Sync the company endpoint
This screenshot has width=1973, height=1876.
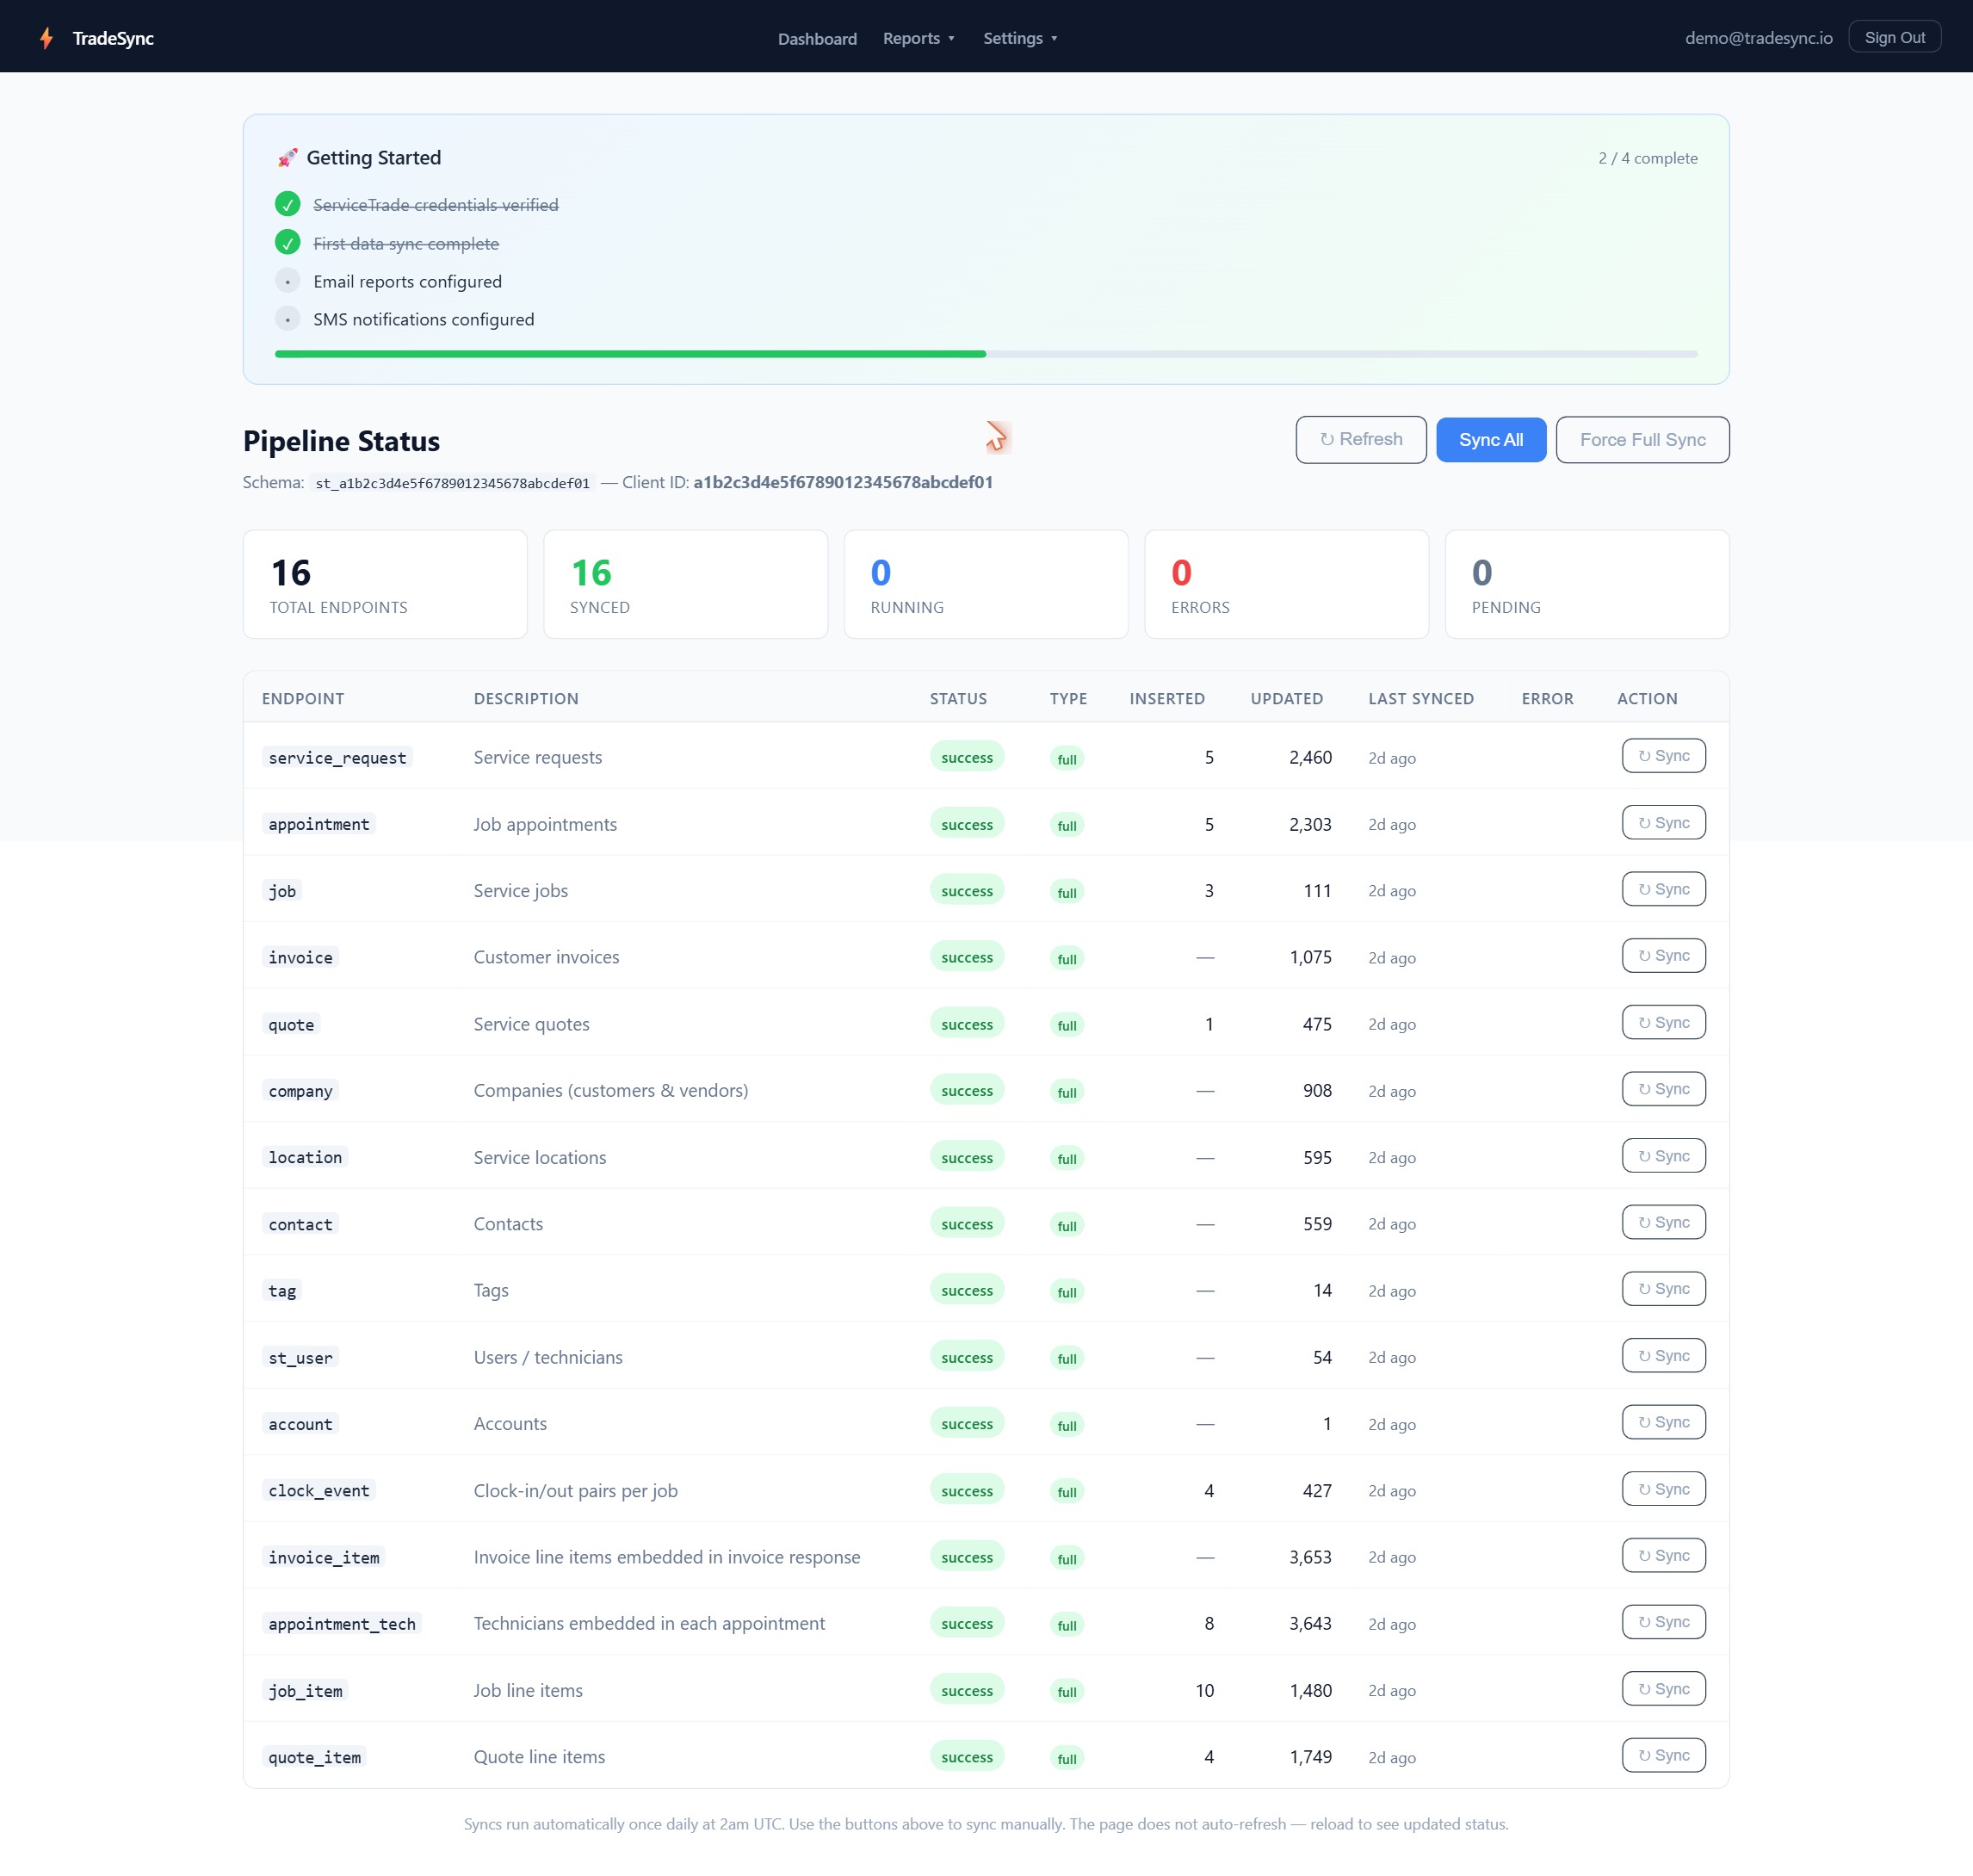click(1663, 1089)
